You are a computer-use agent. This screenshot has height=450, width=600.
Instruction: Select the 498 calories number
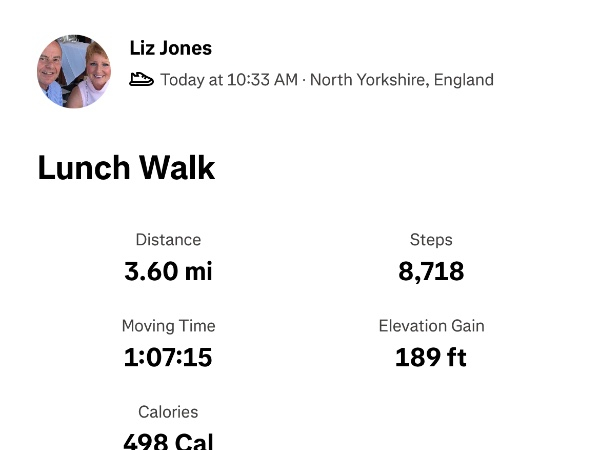point(146,440)
